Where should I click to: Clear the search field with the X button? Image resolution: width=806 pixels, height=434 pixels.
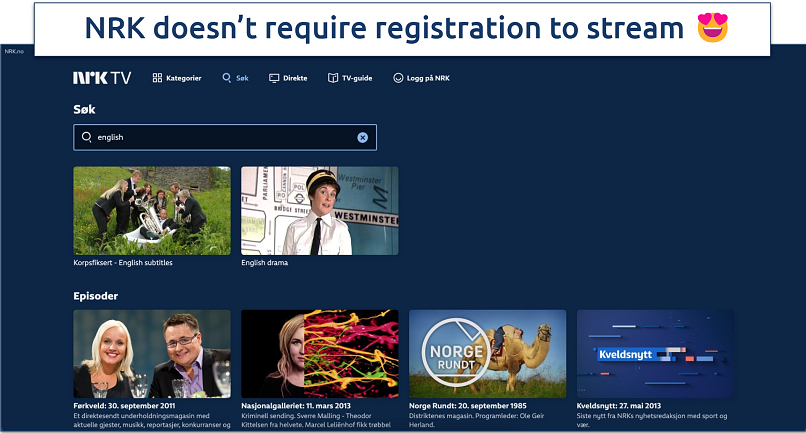click(362, 137)
